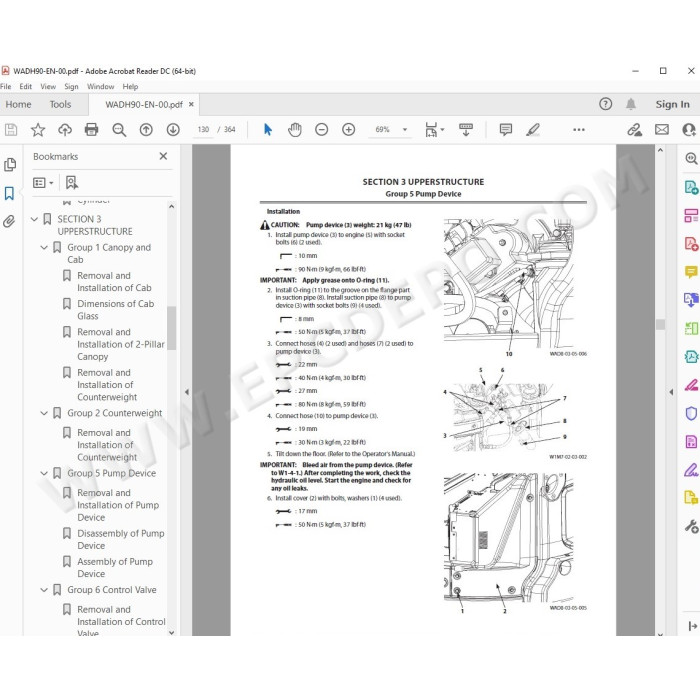Open the Window menu
Screen dimensions: 700x700
(100, 87)
